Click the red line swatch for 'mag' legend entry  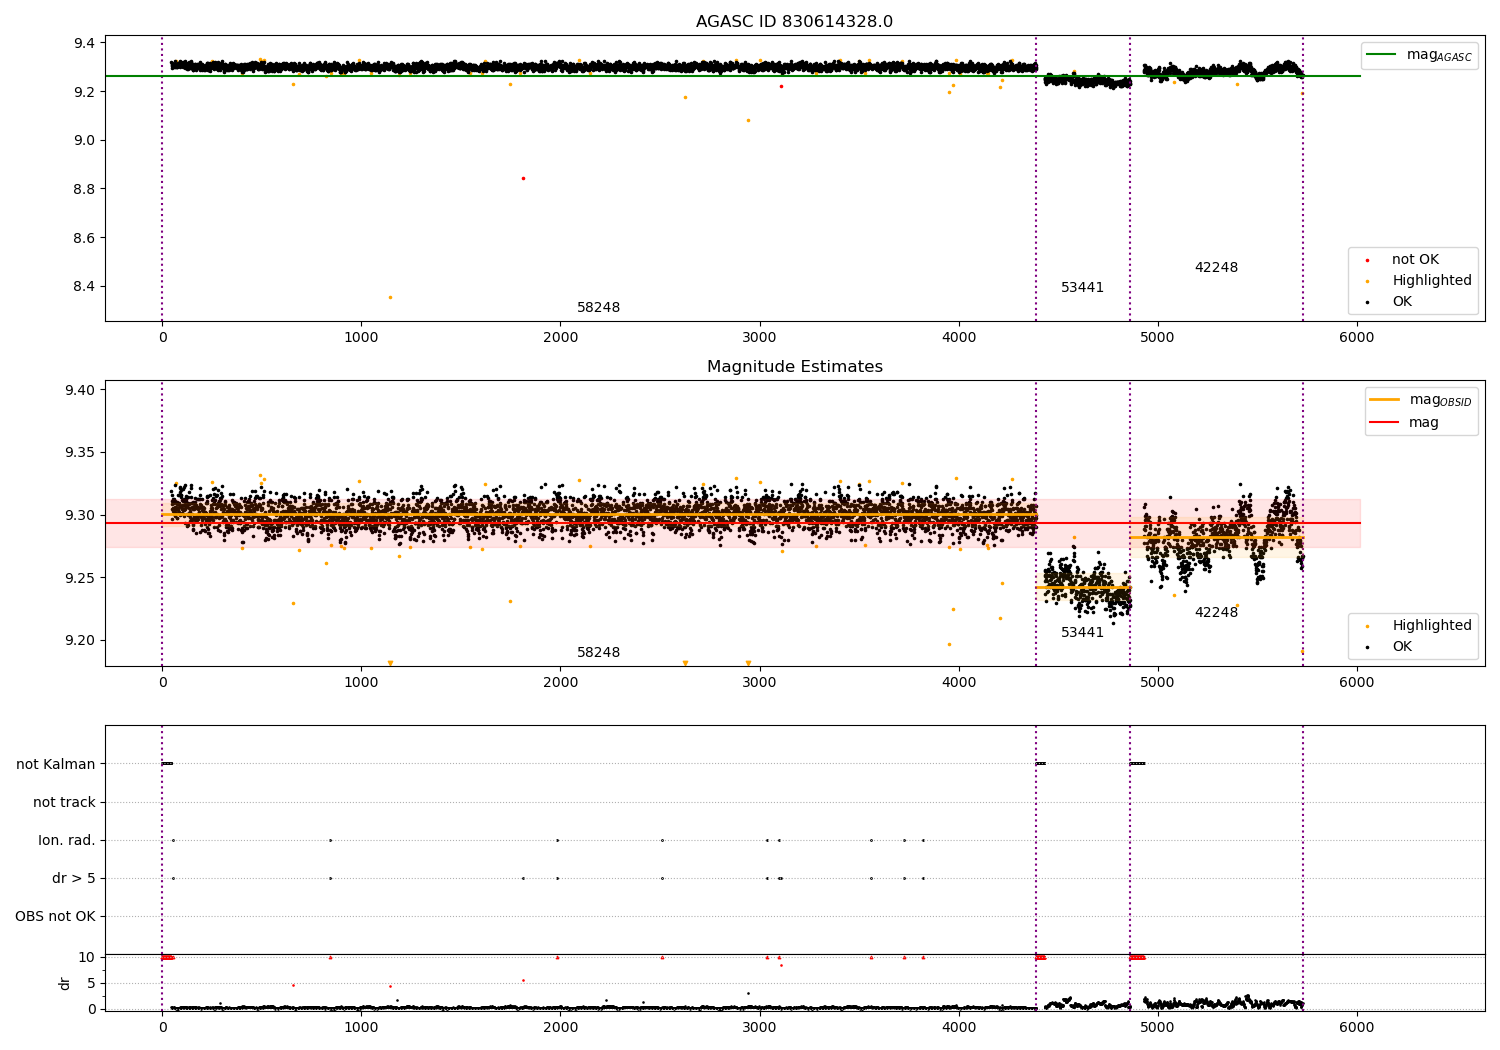coord(1385,423)
